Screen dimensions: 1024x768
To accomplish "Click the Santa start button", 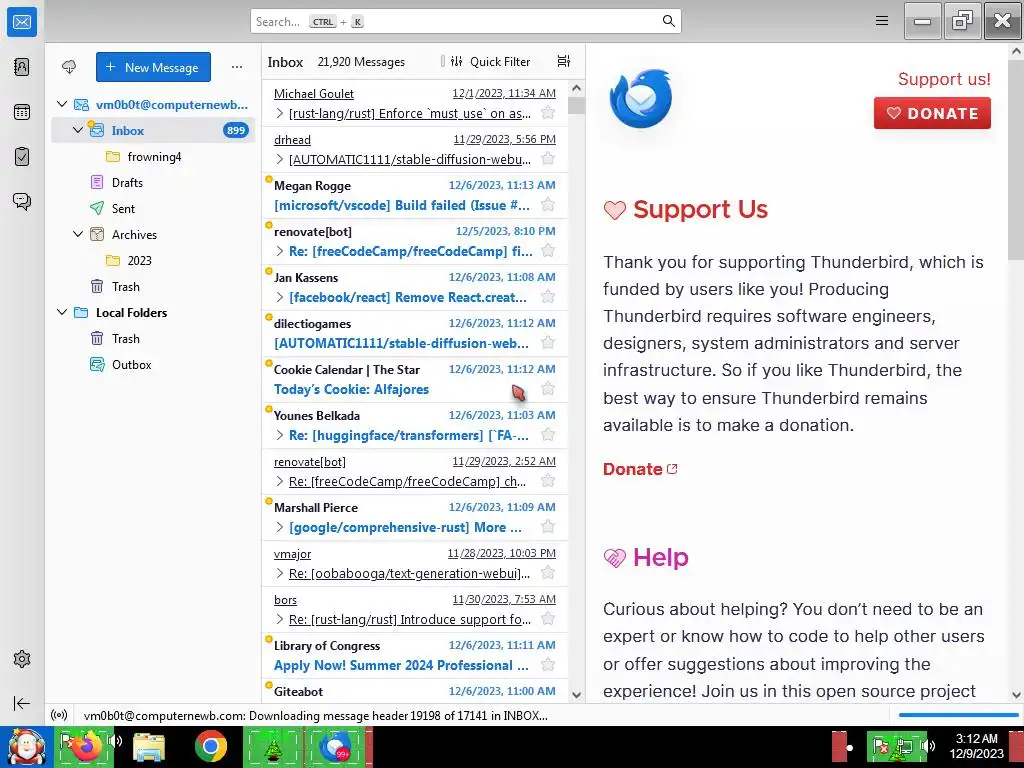I will click(x=26, y=747).
